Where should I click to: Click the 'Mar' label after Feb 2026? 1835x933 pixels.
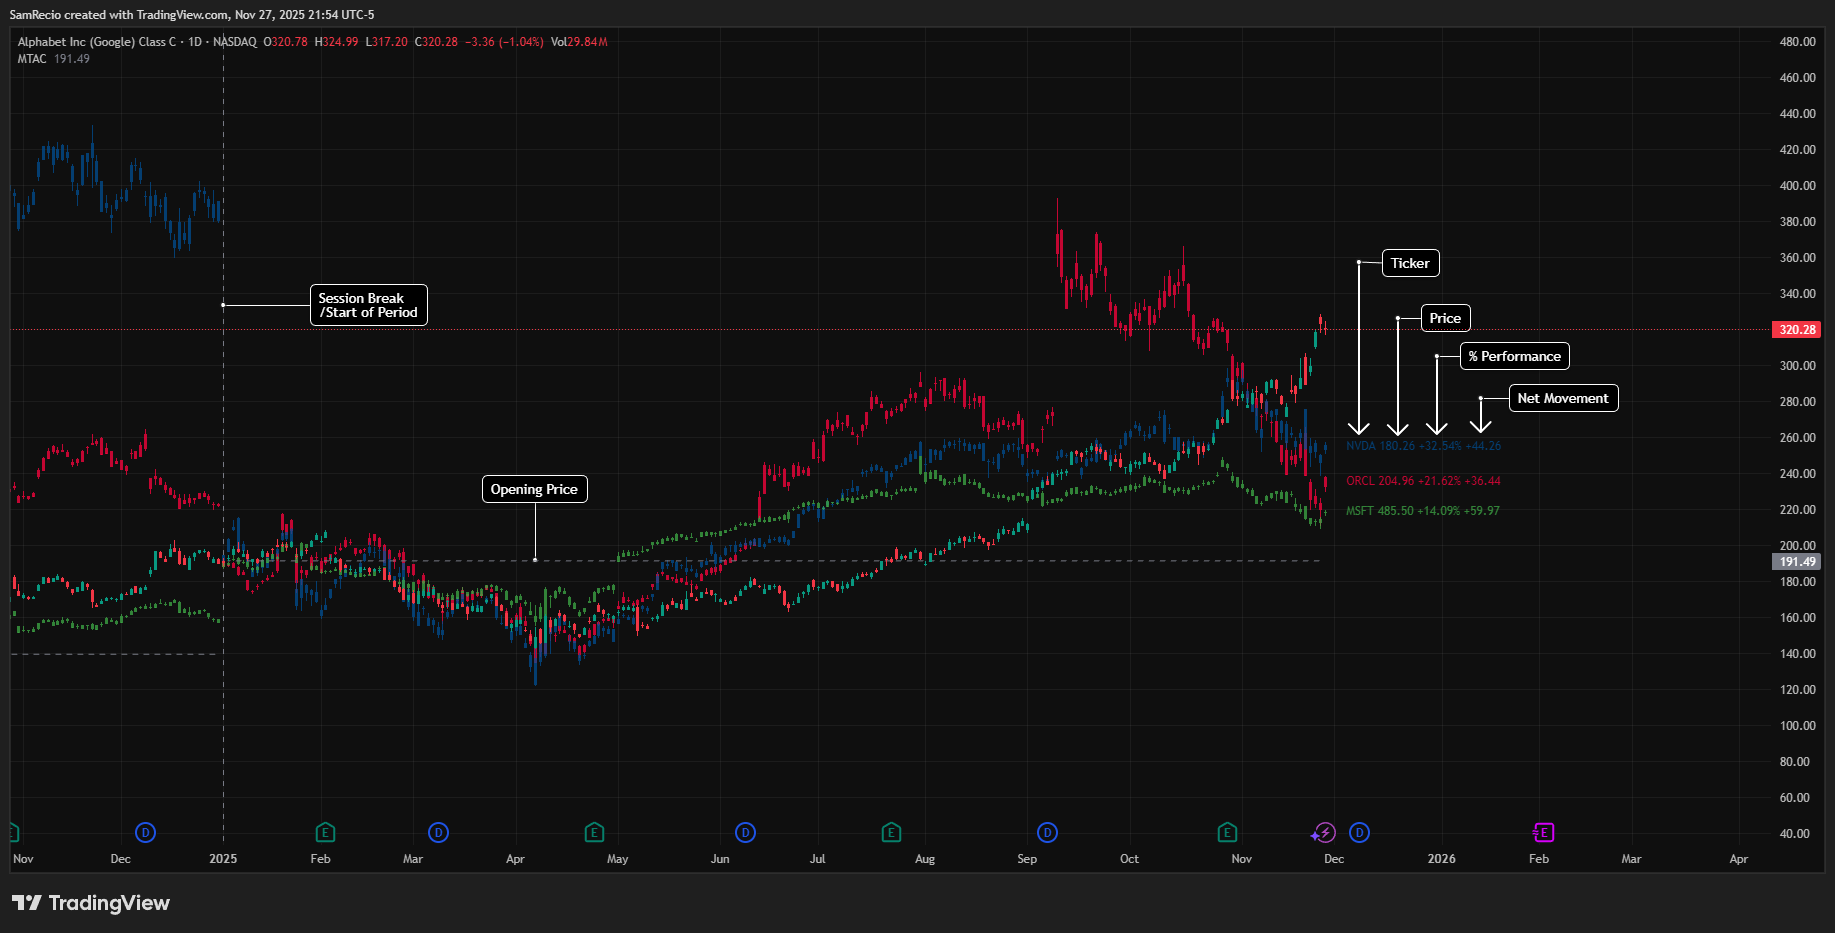1631,859
